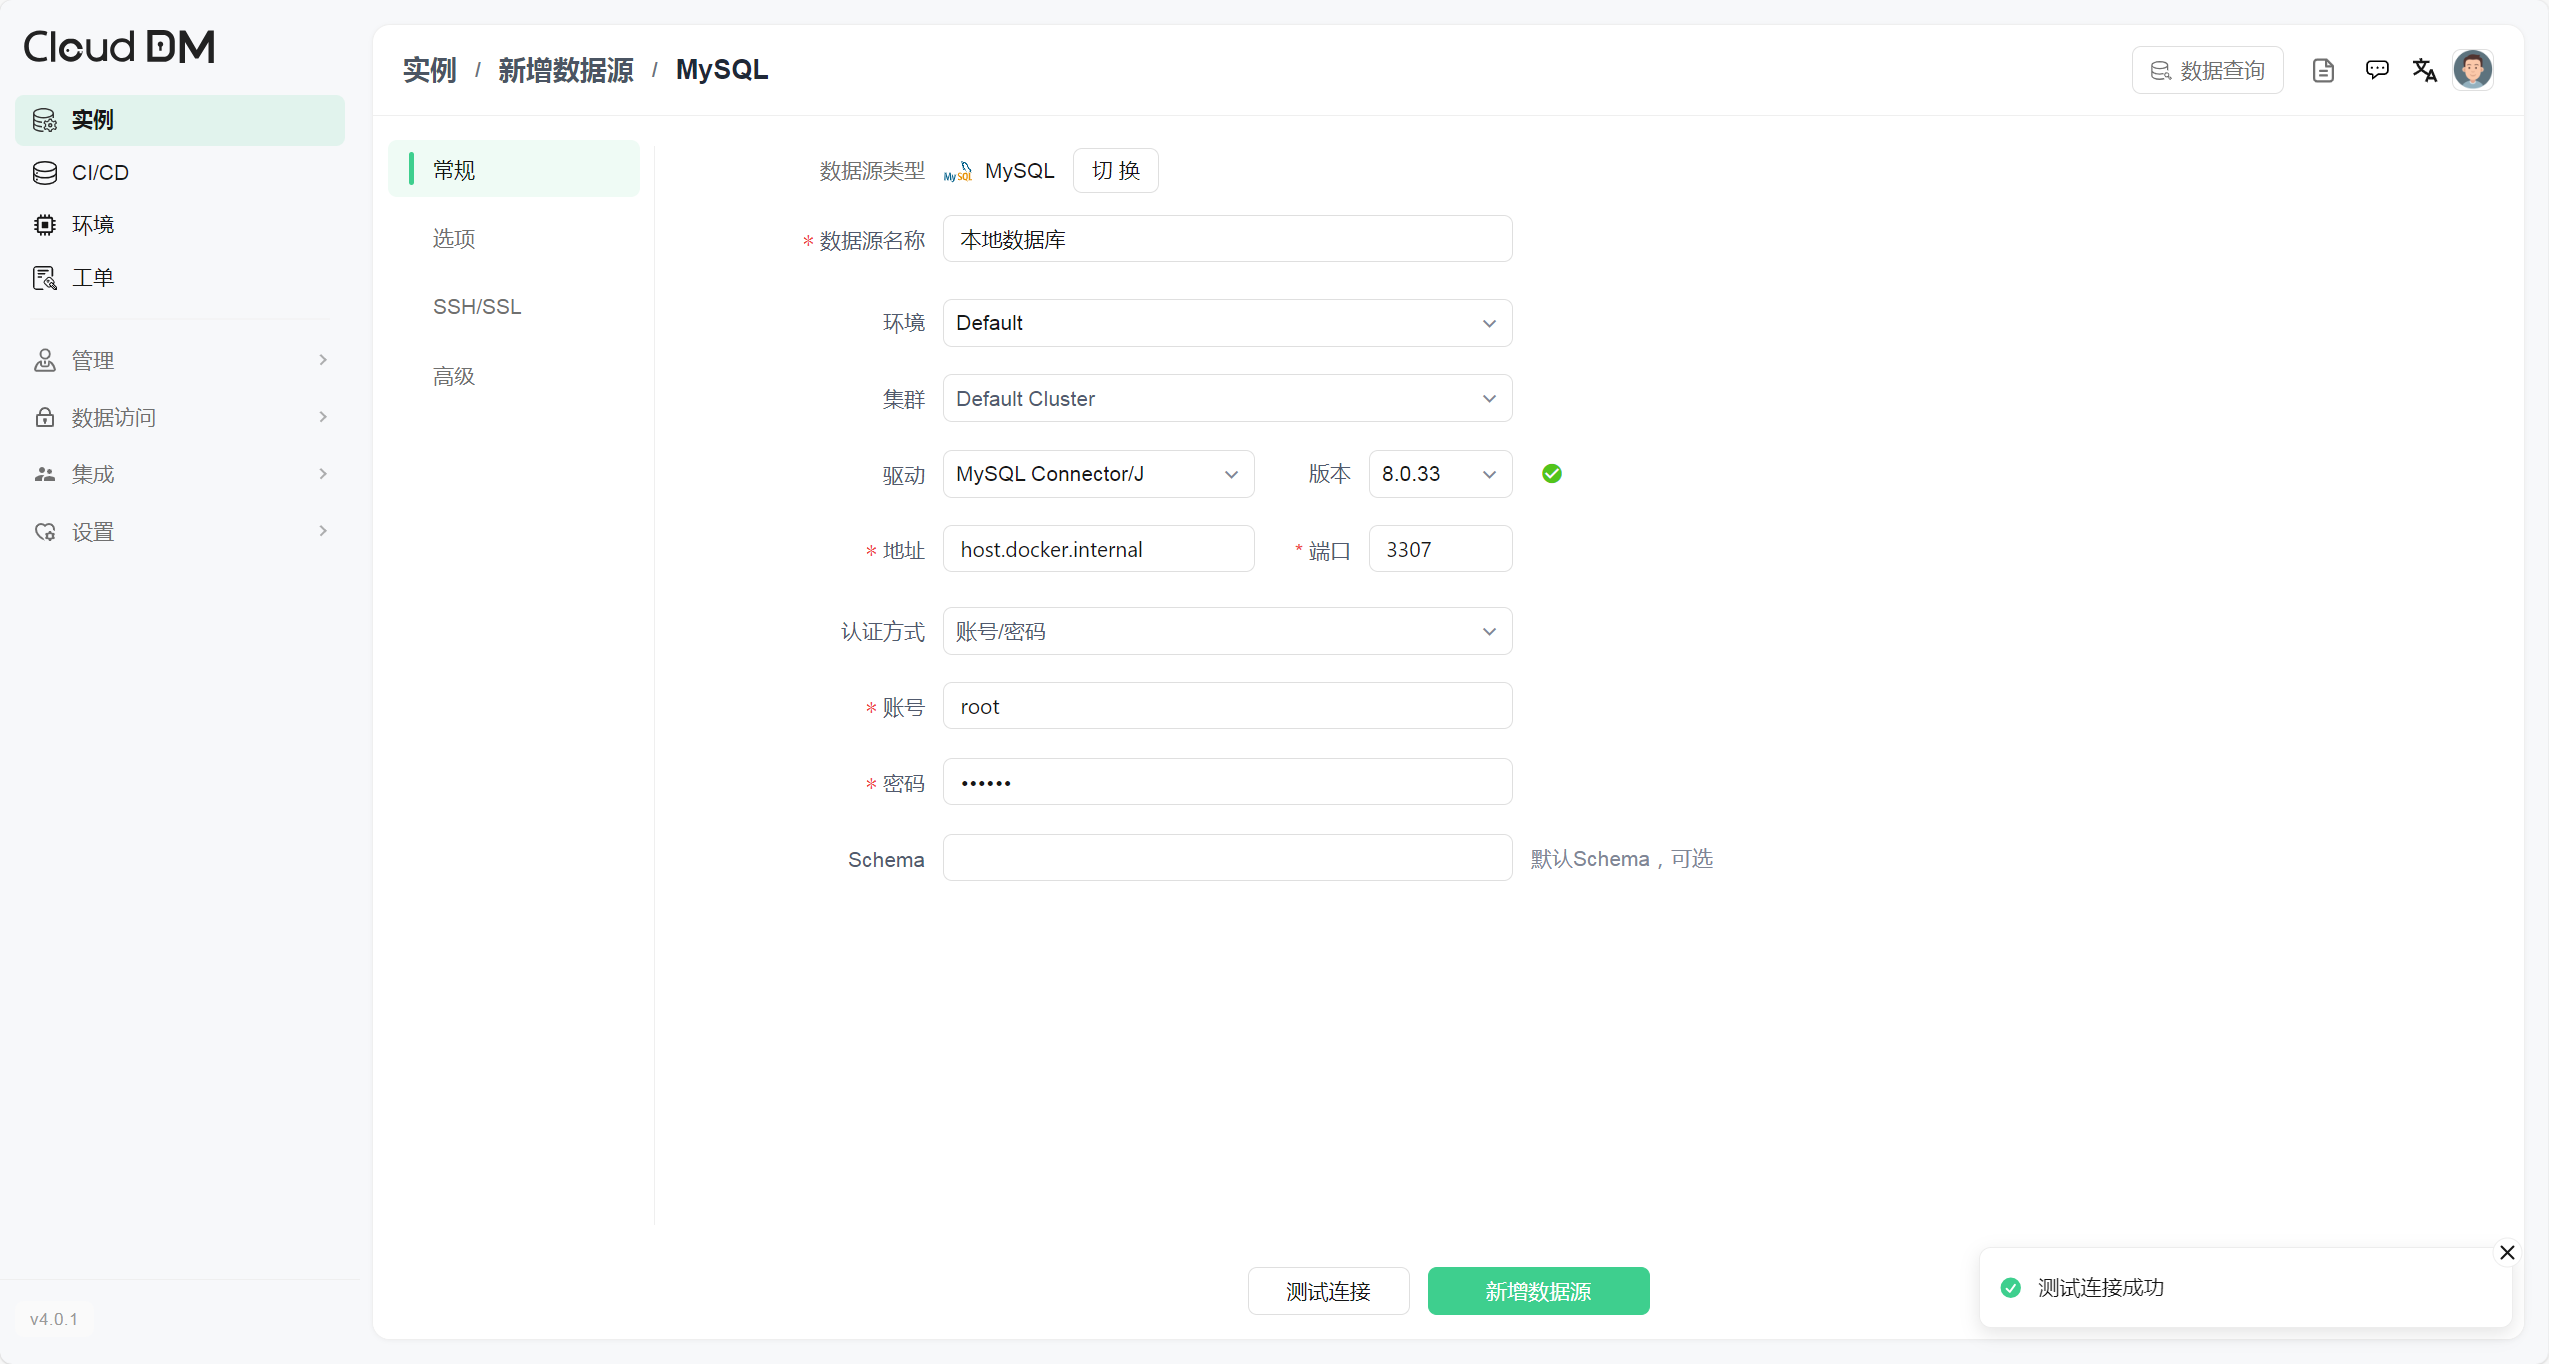
Task: Click the Cloud DM logo
Action: [119, 46]
